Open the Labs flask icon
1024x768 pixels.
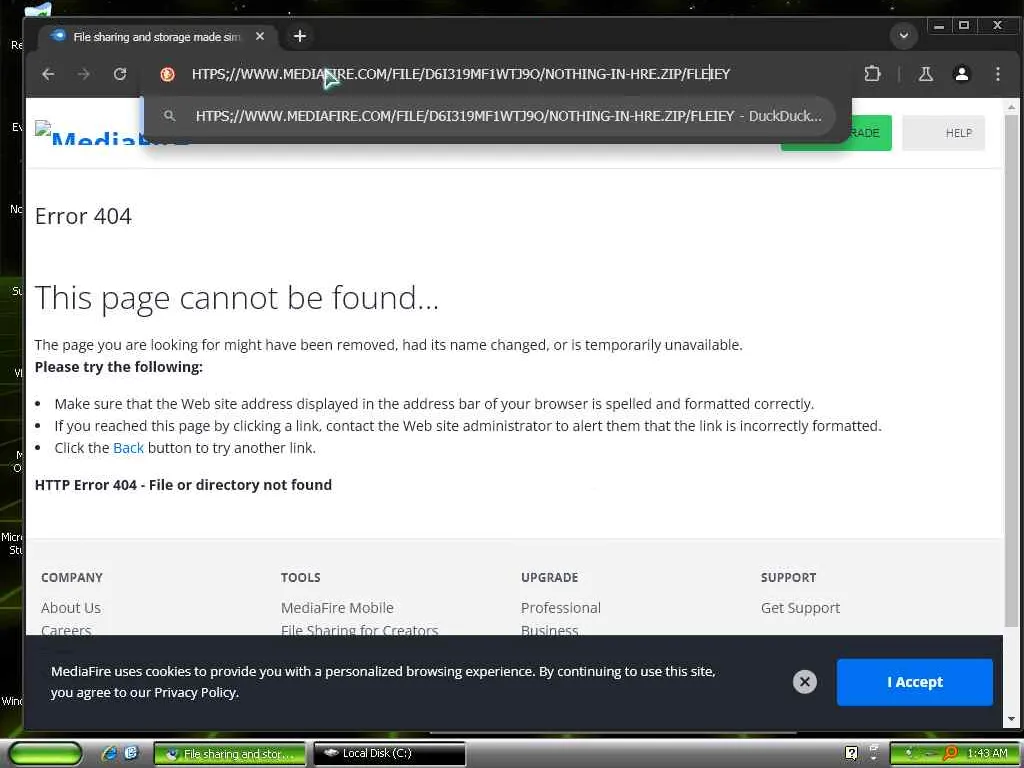click(x=925, y=74)
